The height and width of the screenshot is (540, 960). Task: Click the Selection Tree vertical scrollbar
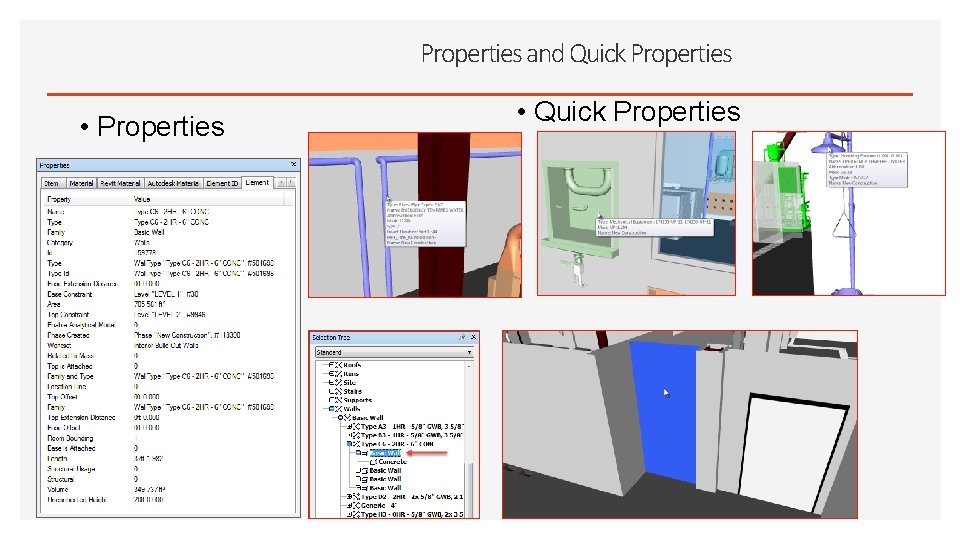tap(470, 438)
